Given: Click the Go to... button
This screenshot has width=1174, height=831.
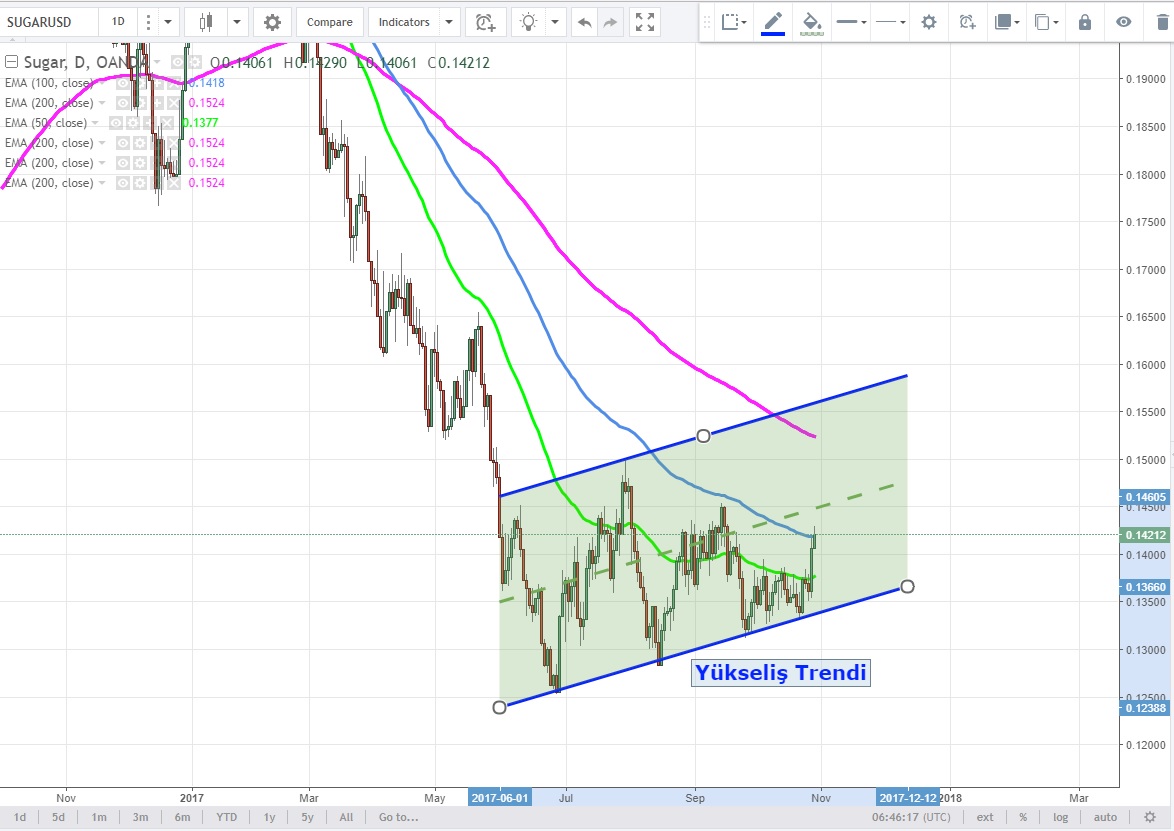Looking at the screenshot, I should point(396,817).
